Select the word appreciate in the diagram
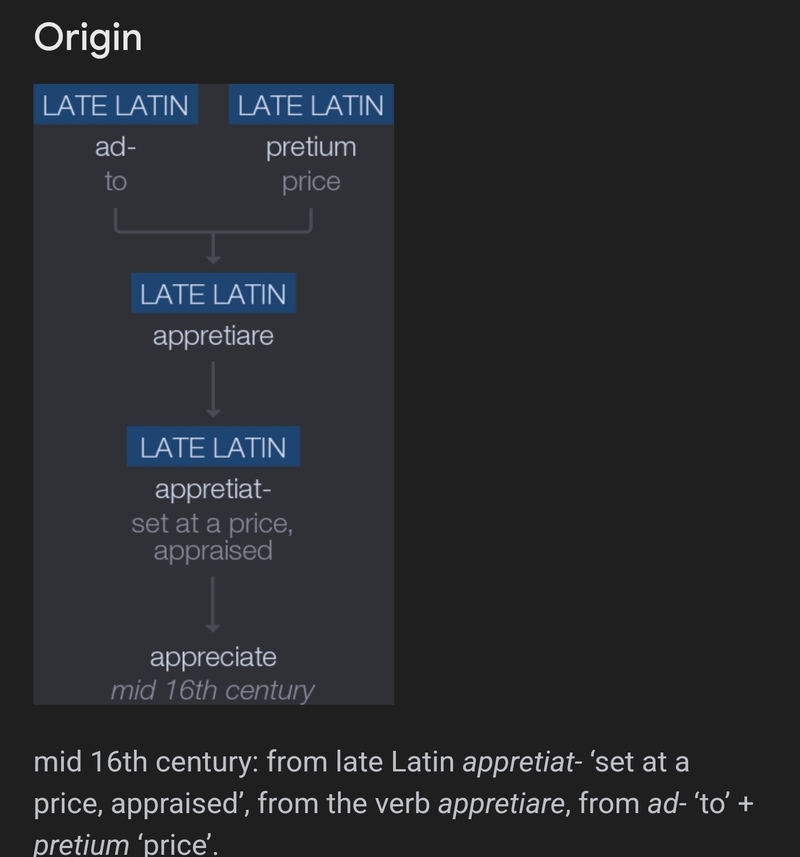 pyautogui.click(x=213, y=658)
